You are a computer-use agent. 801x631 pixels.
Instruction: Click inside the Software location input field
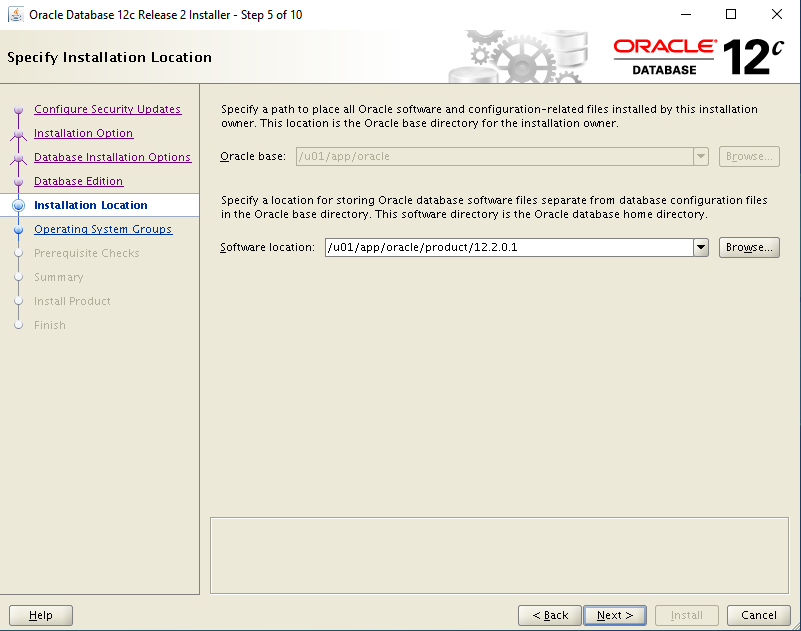coord(500,246)
